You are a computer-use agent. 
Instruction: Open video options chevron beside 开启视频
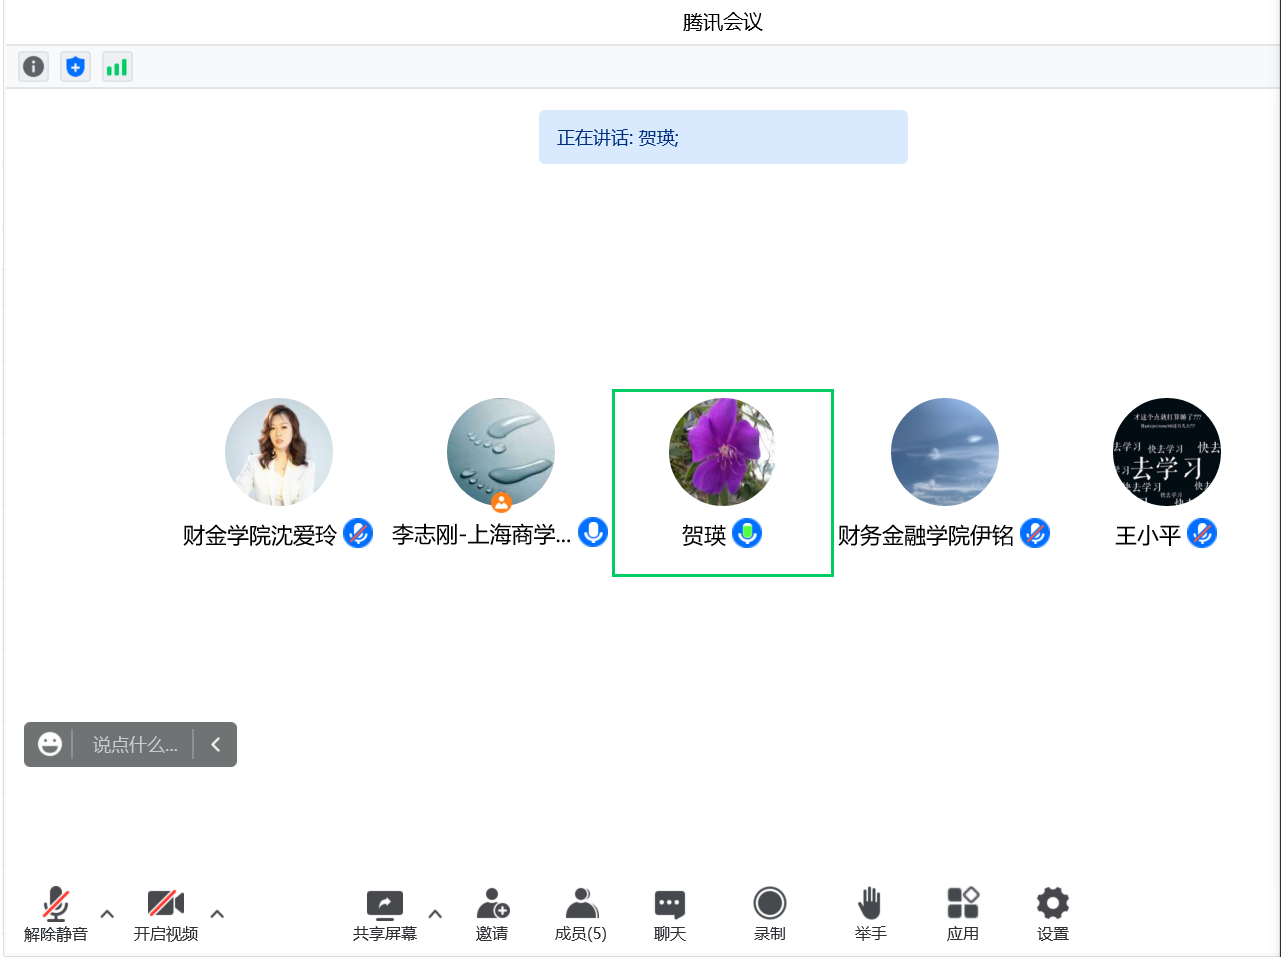pos(217,914)
